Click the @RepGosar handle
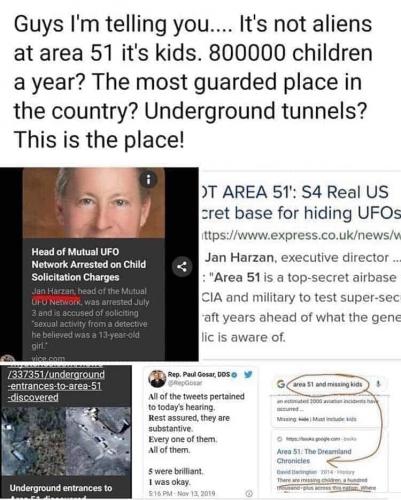This screenshot has width=401, height=500. pos(185,383)
